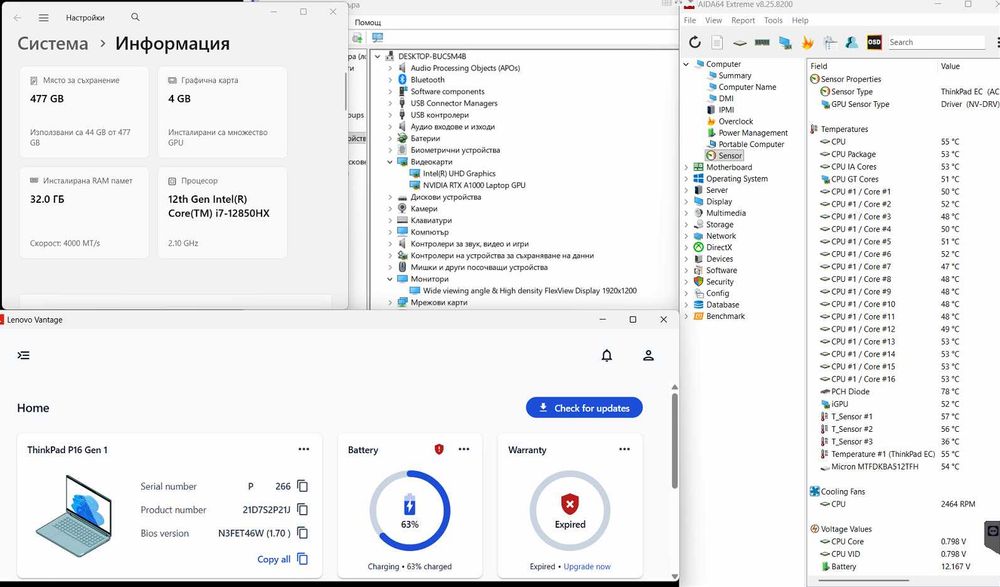
Task: Select the Wide viewing angle FlexView Display monitor
Action: (x=529, y=290)
